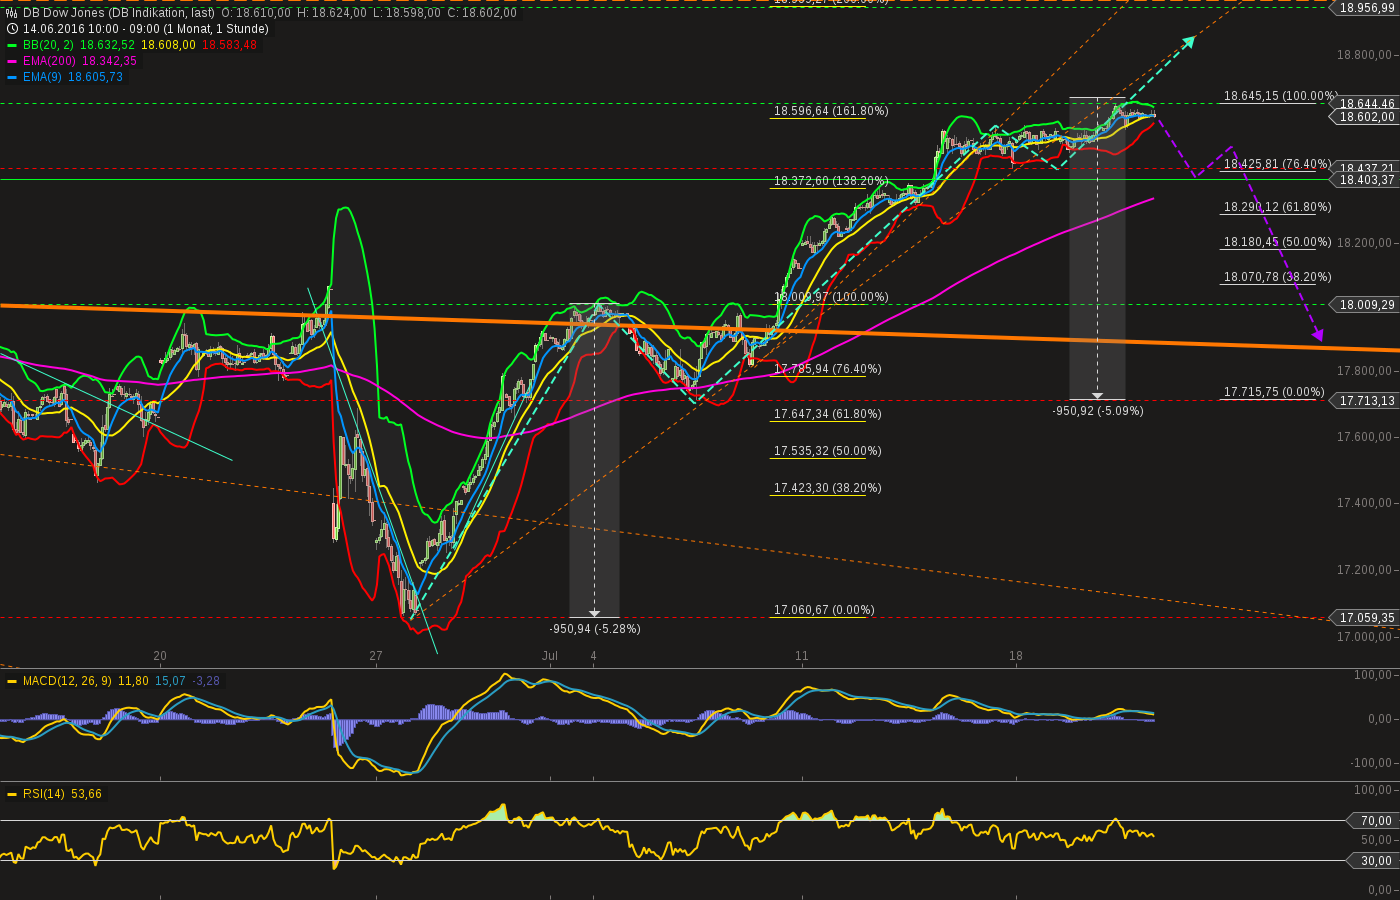Image resolution: width=1400 pixels, height=900 pixels.
Task: Open the 18.180,45 (50.00%) retracement label
Action: (x=1277, y=242)
